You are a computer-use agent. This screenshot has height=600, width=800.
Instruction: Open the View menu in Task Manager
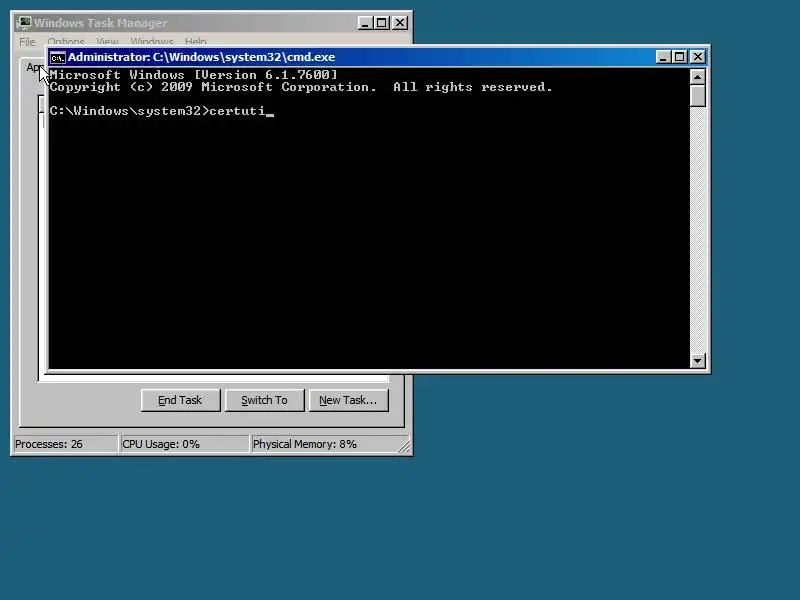coord(107,41)
